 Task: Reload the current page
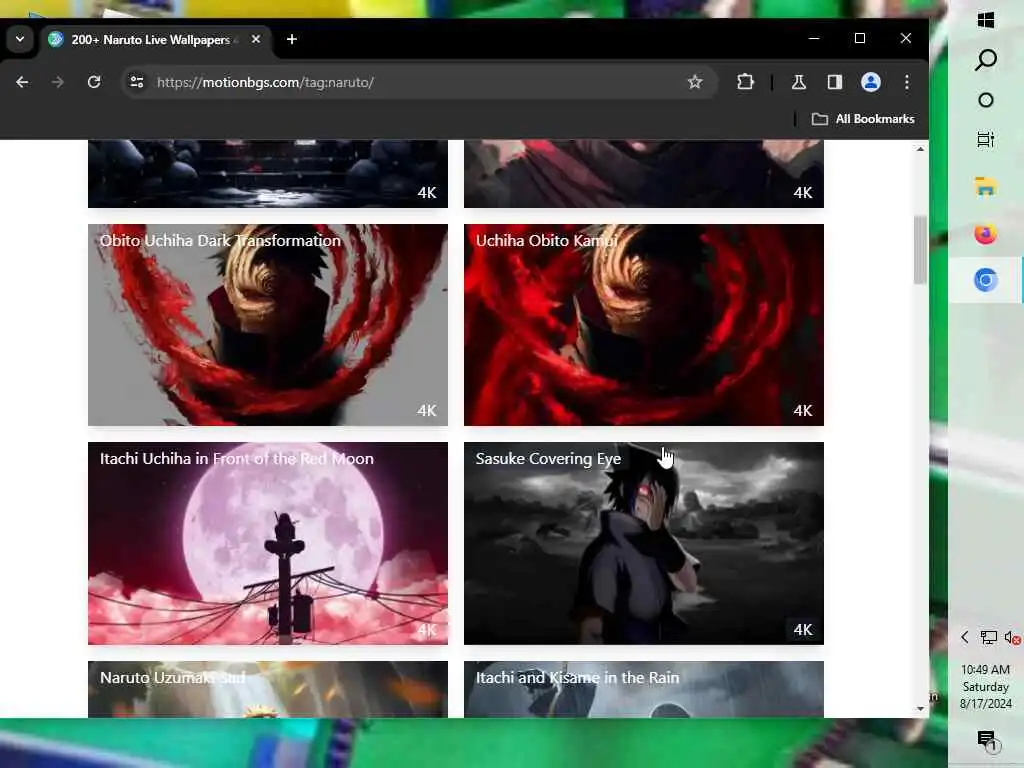point(94,82)
